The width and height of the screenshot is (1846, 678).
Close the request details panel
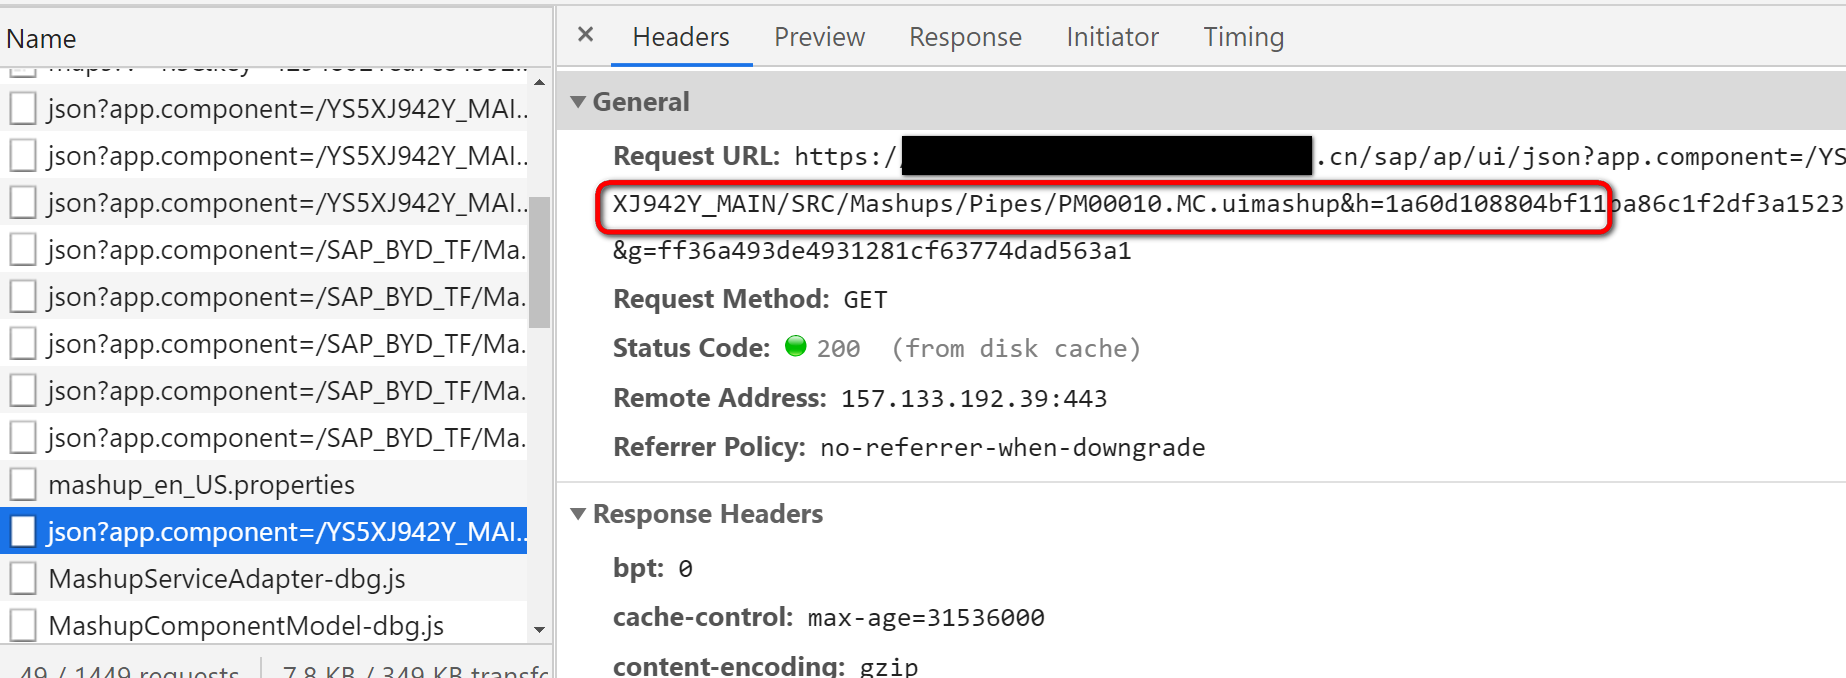(x=586, y=35)
